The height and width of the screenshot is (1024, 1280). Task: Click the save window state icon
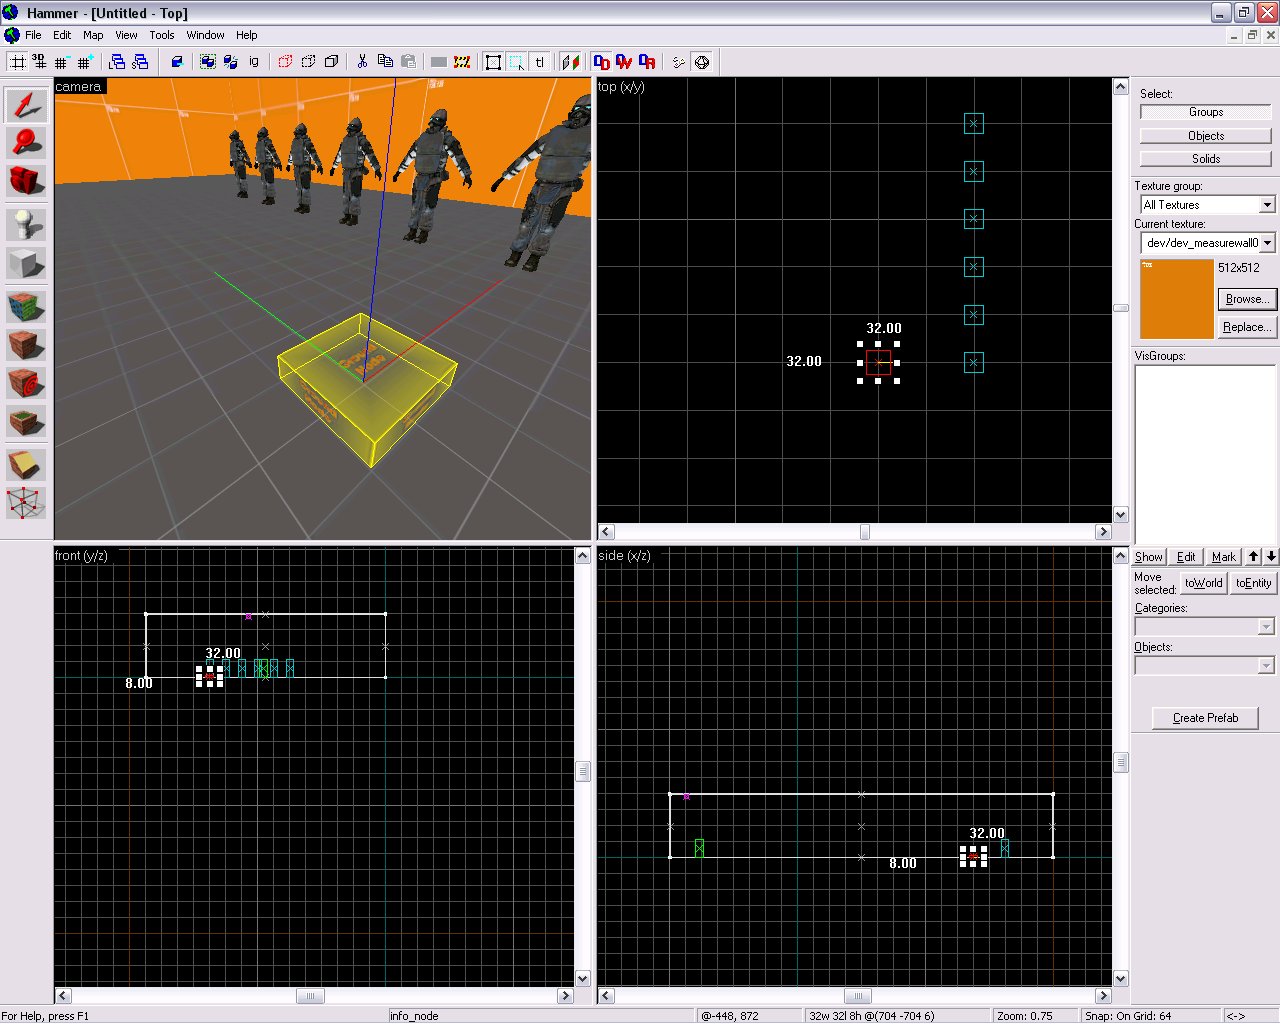tap(140, 62)
